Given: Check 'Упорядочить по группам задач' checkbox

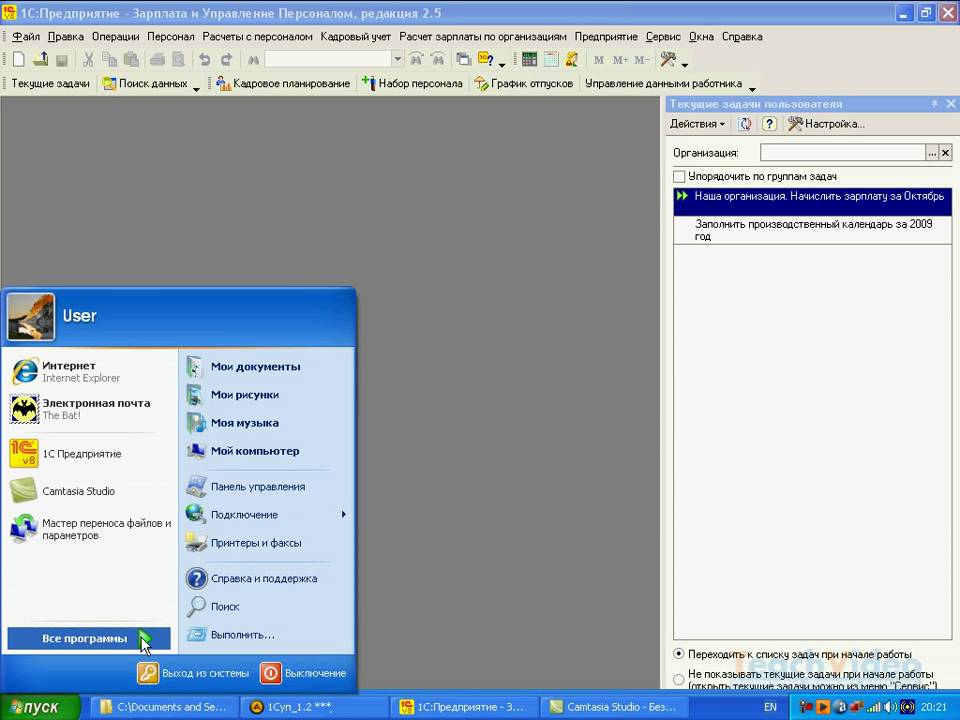Looking at the screenshot, I should (679, 176).
